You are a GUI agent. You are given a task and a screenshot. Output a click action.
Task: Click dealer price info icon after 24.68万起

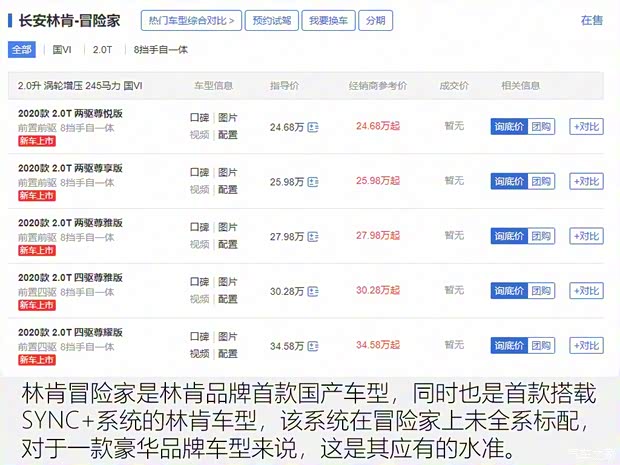(x=395, y=127)
